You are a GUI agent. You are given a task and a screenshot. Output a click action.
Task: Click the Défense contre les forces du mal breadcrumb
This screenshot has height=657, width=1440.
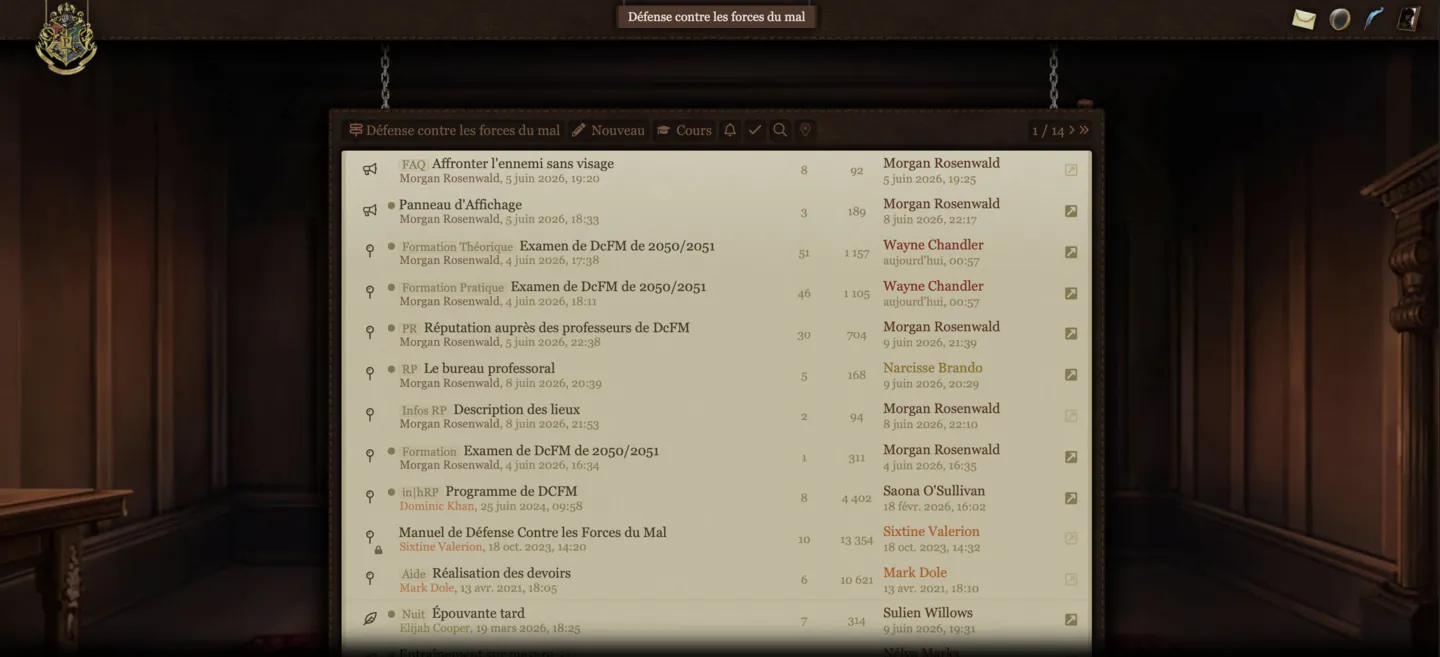[x=454, y=130]
